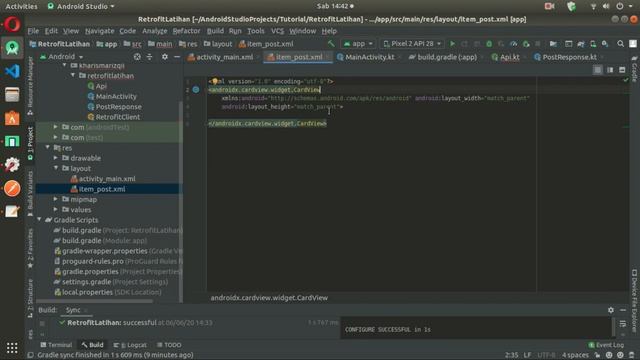Open the app run configuration dropdown
This screenshot has width=640, height=360.
tap(358, 44)
